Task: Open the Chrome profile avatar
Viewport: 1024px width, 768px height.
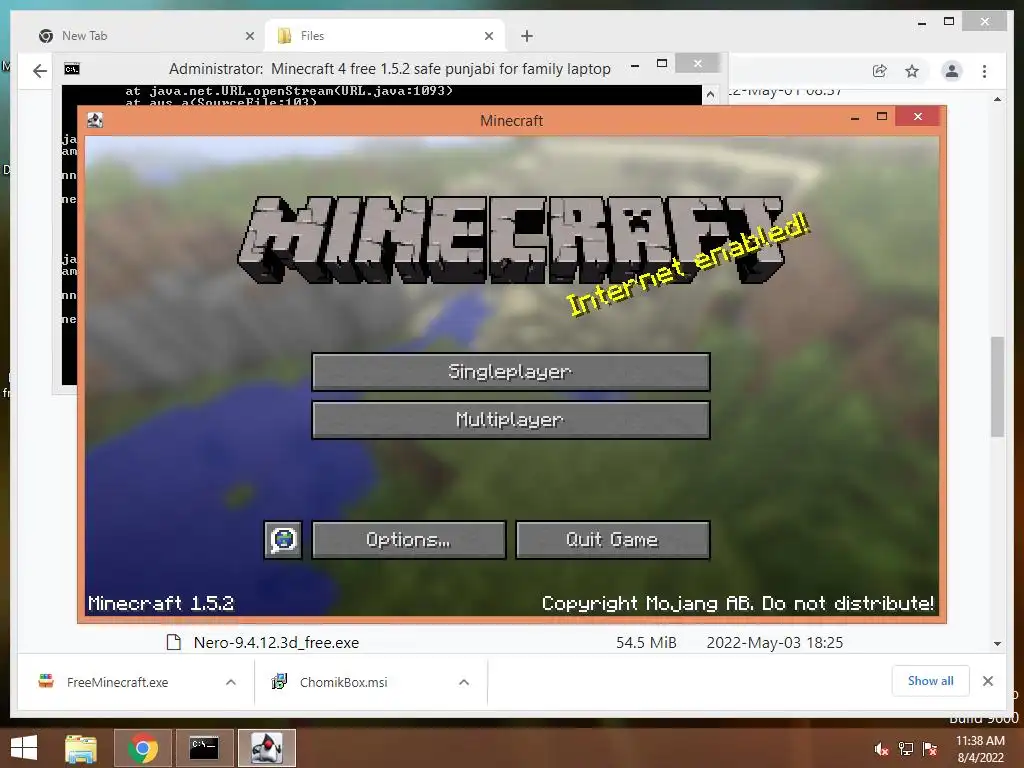Action: 952,71
